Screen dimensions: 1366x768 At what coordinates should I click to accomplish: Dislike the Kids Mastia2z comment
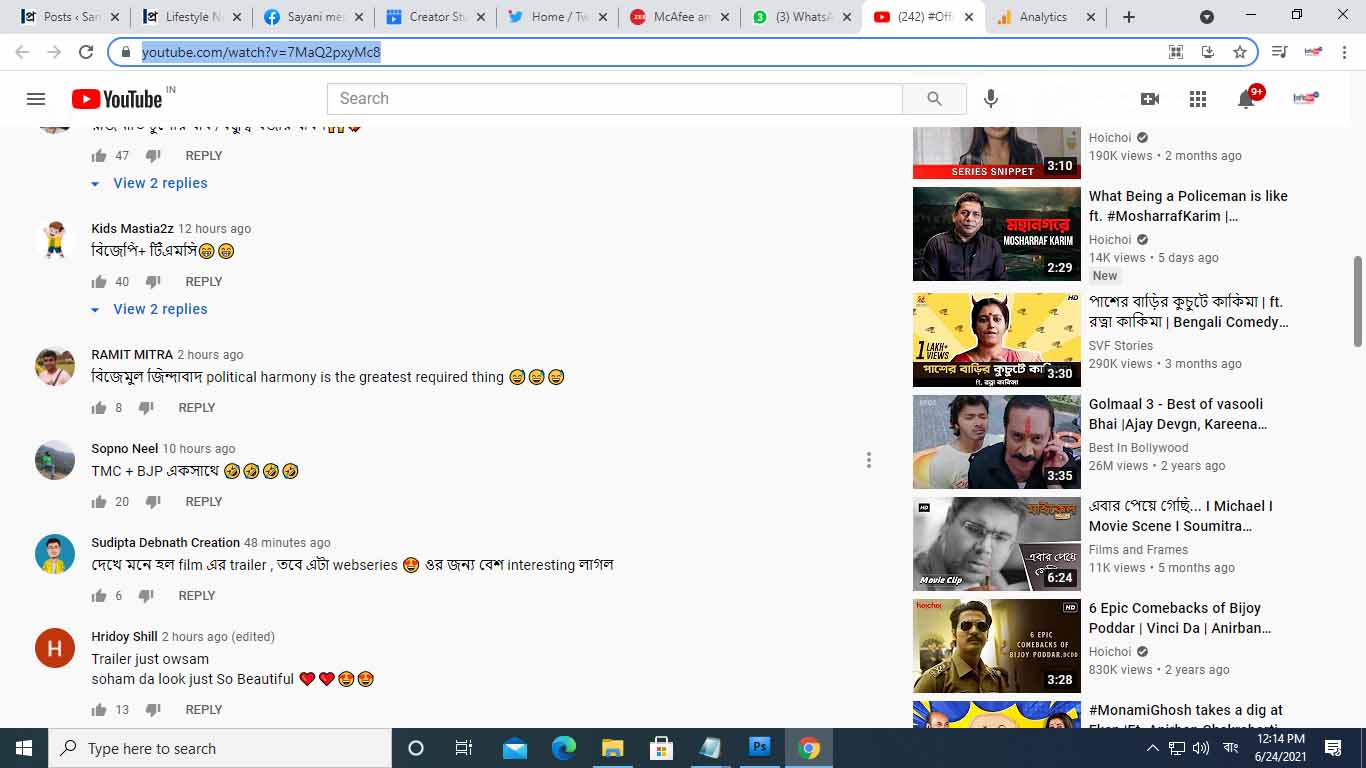153,282
